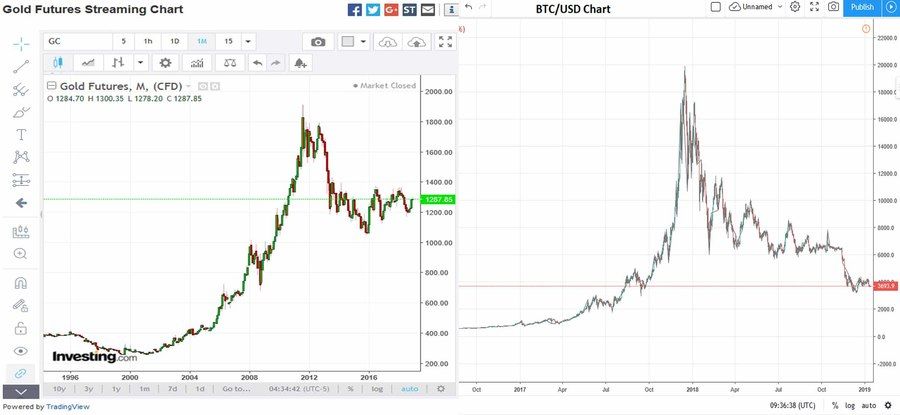Select the XABCD pattern tool
Viewport: 900px width, 415px height.
point(21,157)
